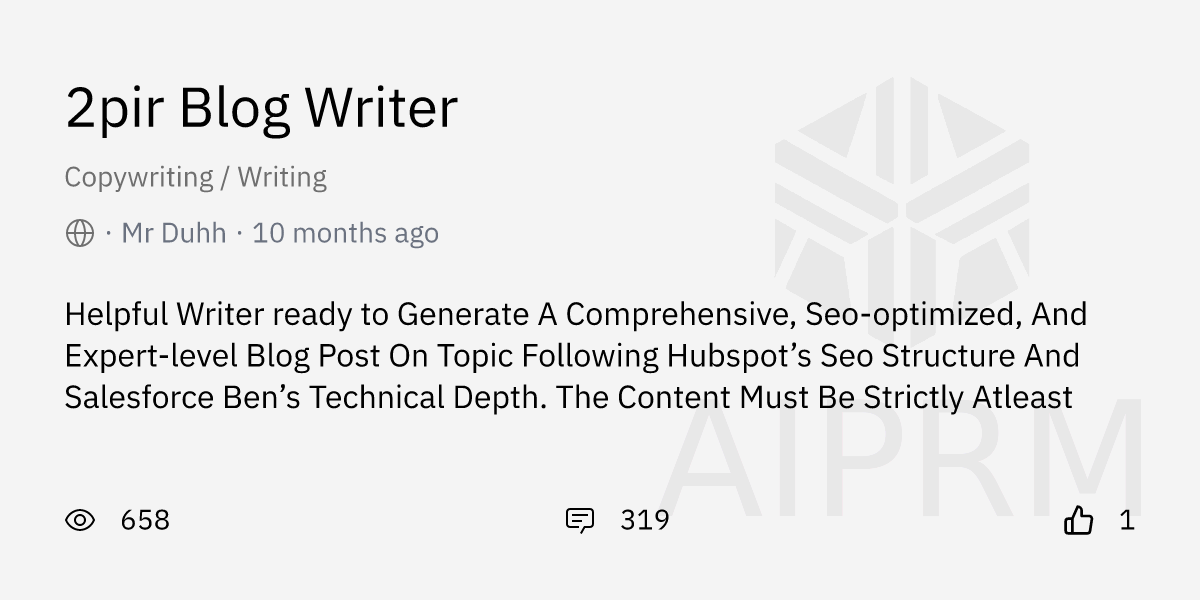Open Mr Duhh's author profile
1200x600 pixels.
coord(175,232)
